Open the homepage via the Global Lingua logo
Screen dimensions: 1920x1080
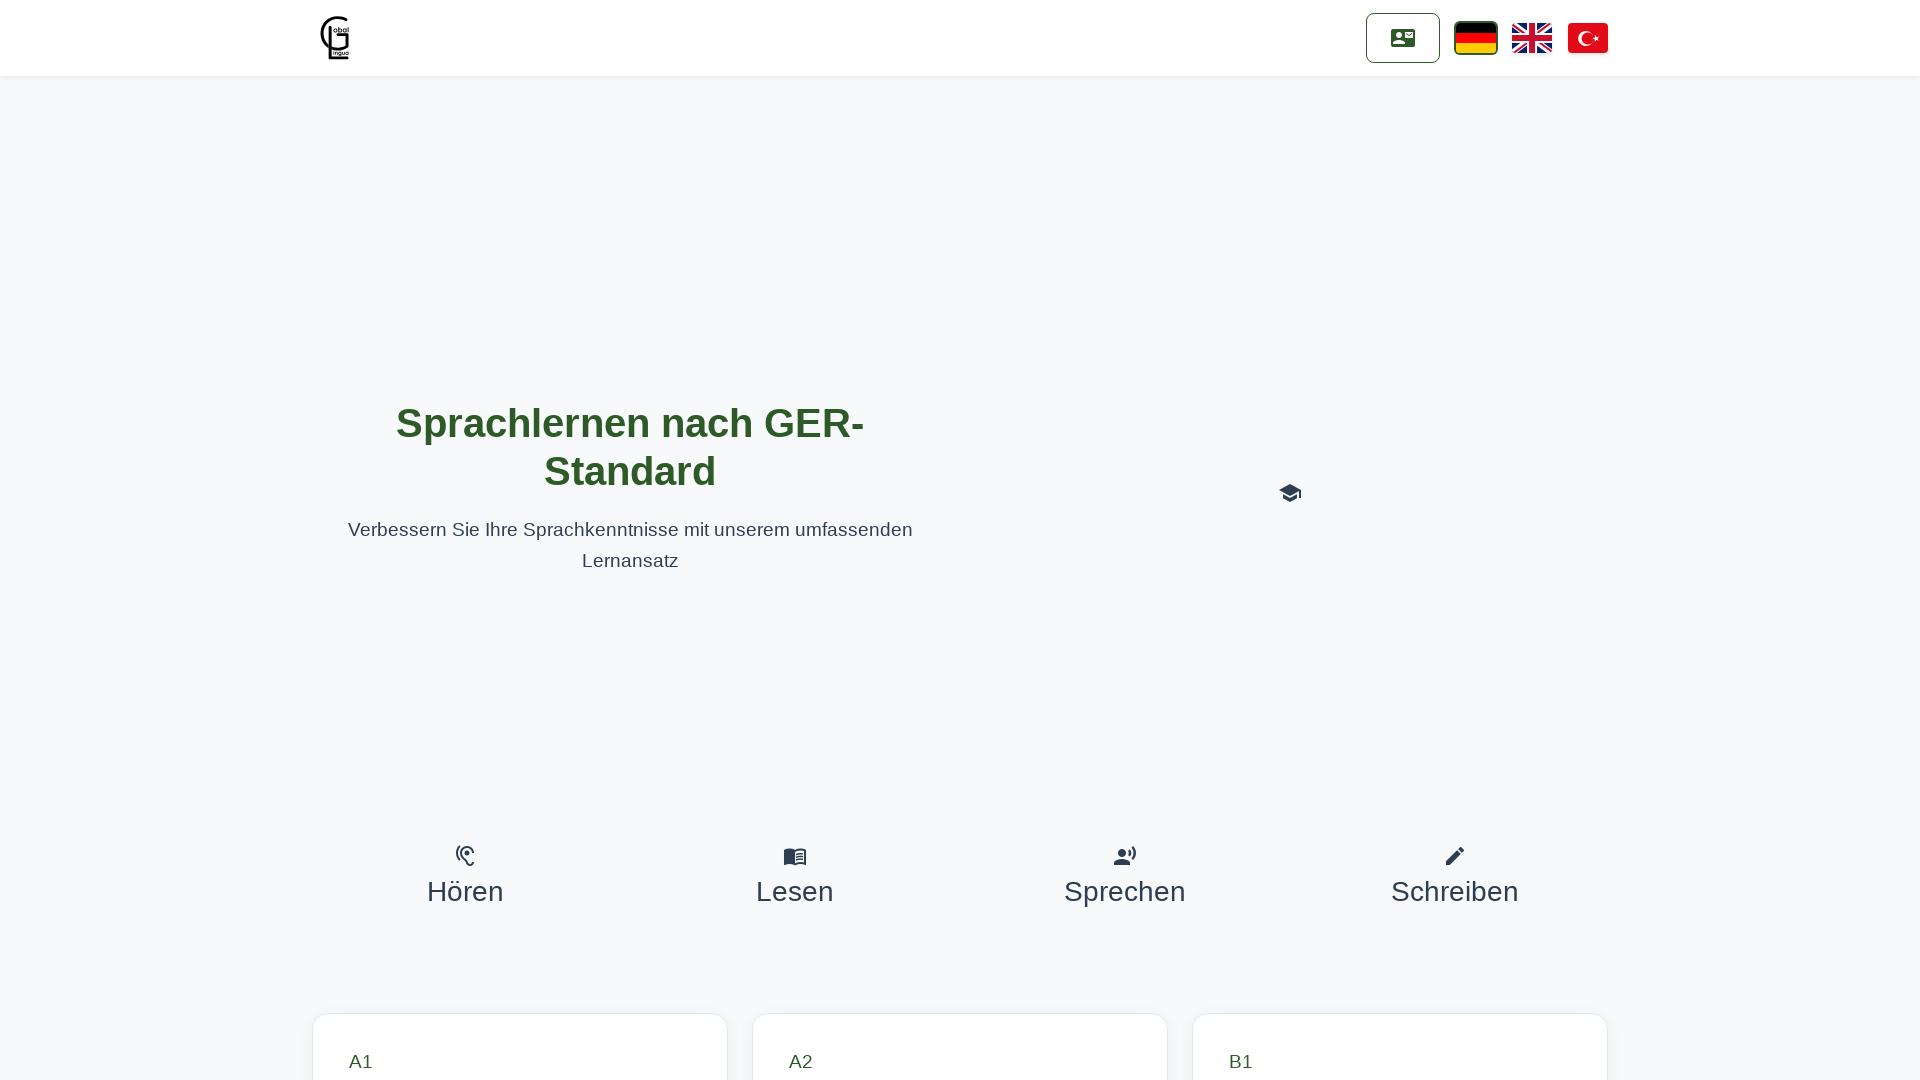(336, 37)
